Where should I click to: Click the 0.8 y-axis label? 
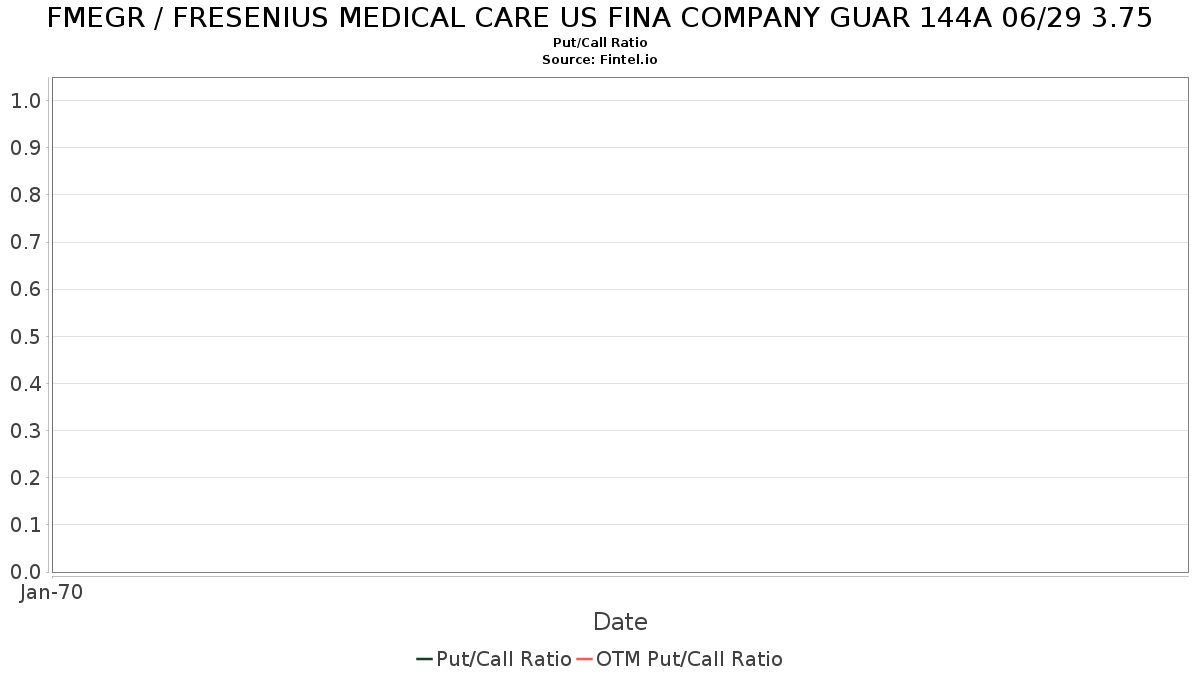25,195
